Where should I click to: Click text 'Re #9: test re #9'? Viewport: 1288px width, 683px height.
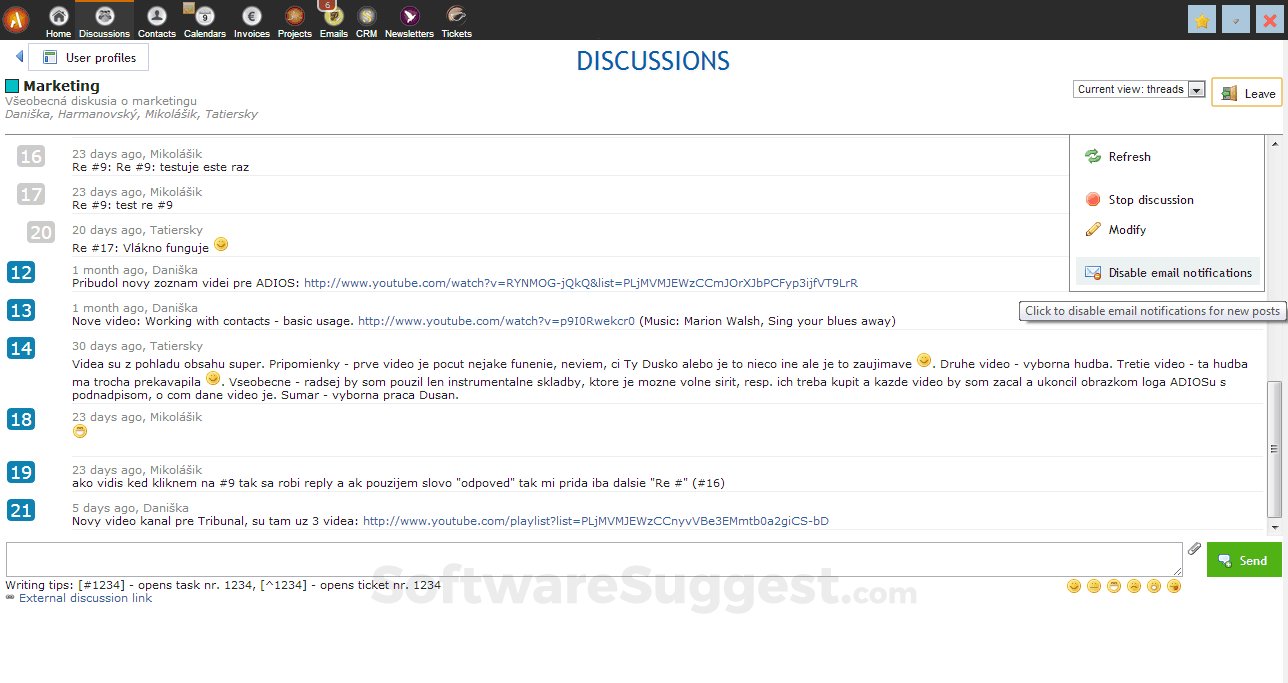coord(122,205)
